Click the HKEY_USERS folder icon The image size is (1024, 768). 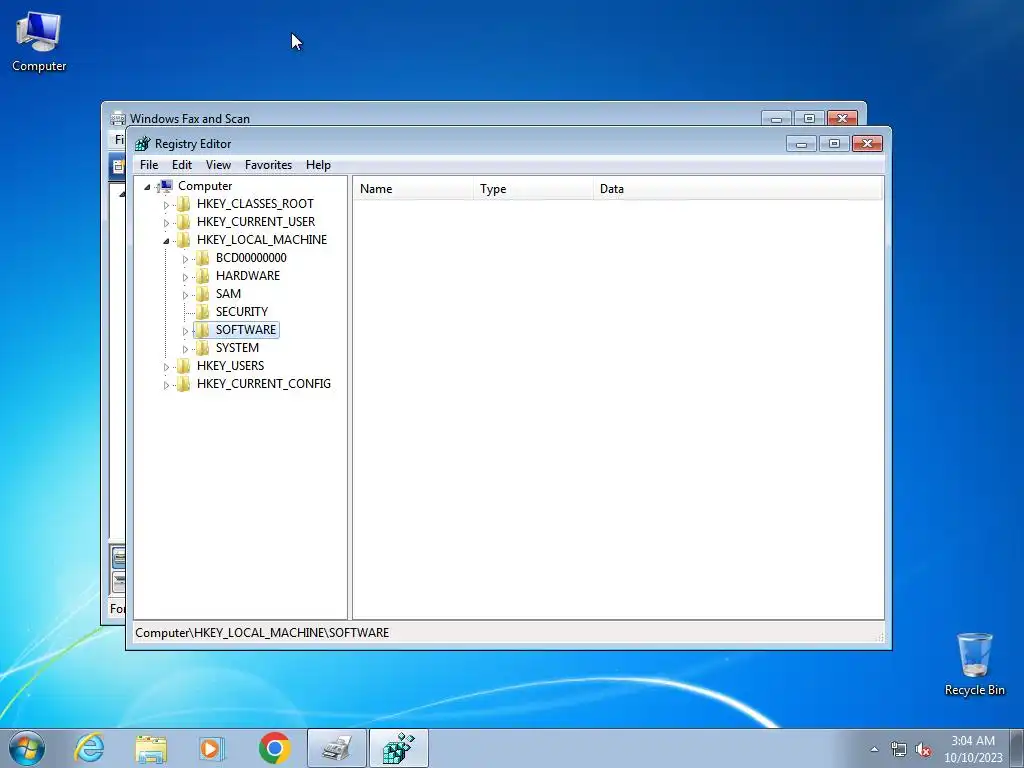click(184, 366)
